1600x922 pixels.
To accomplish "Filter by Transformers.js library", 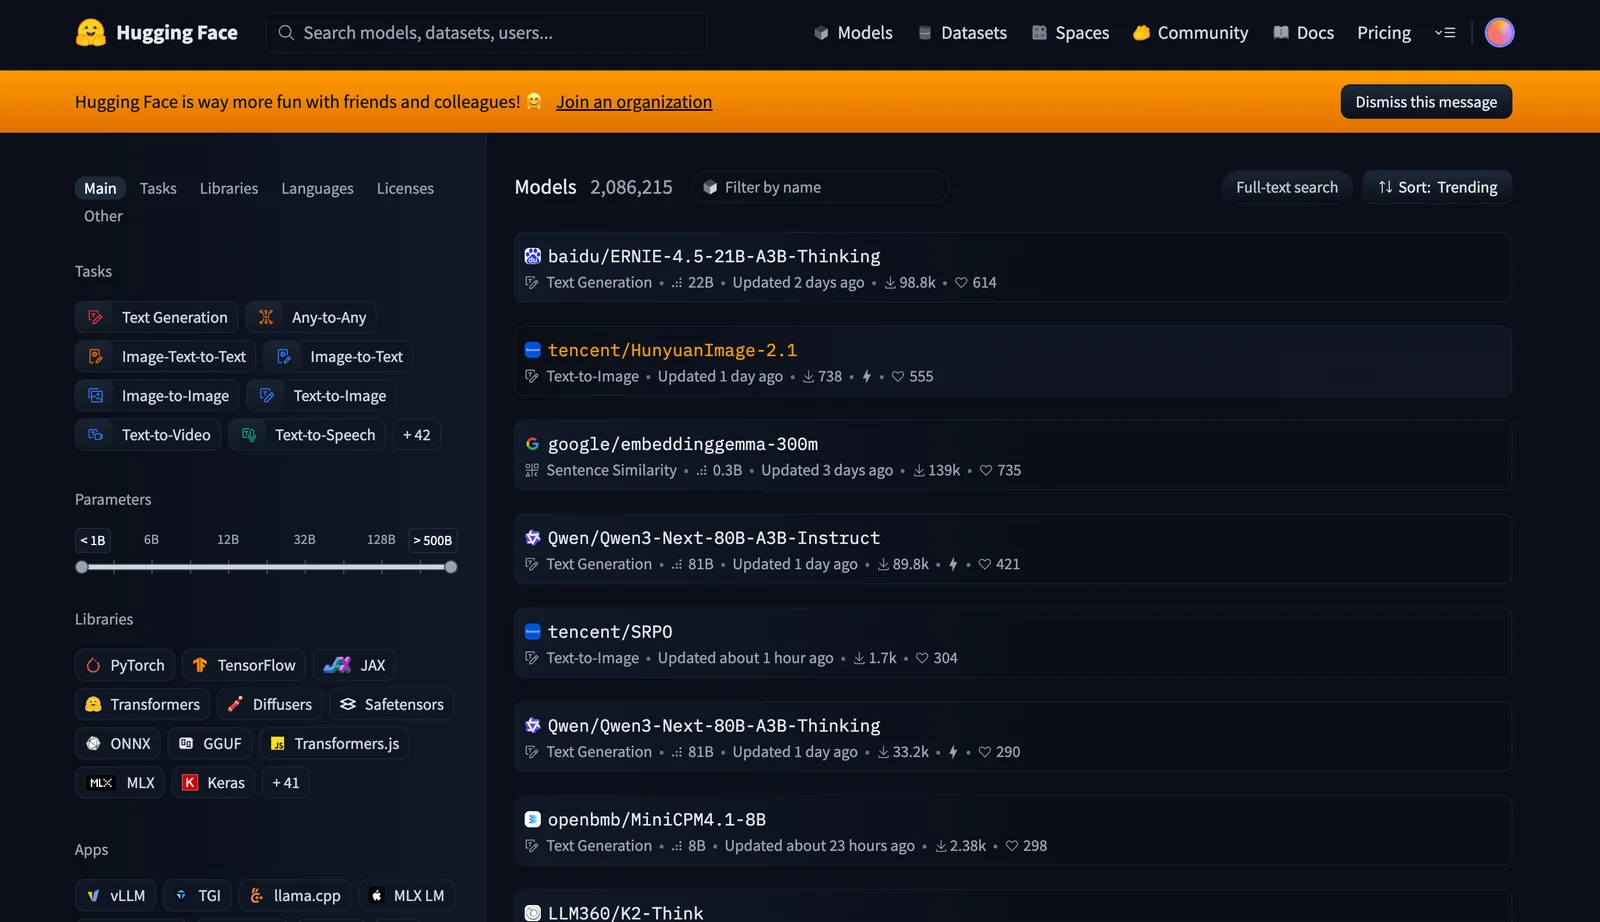I will point(334,744).
